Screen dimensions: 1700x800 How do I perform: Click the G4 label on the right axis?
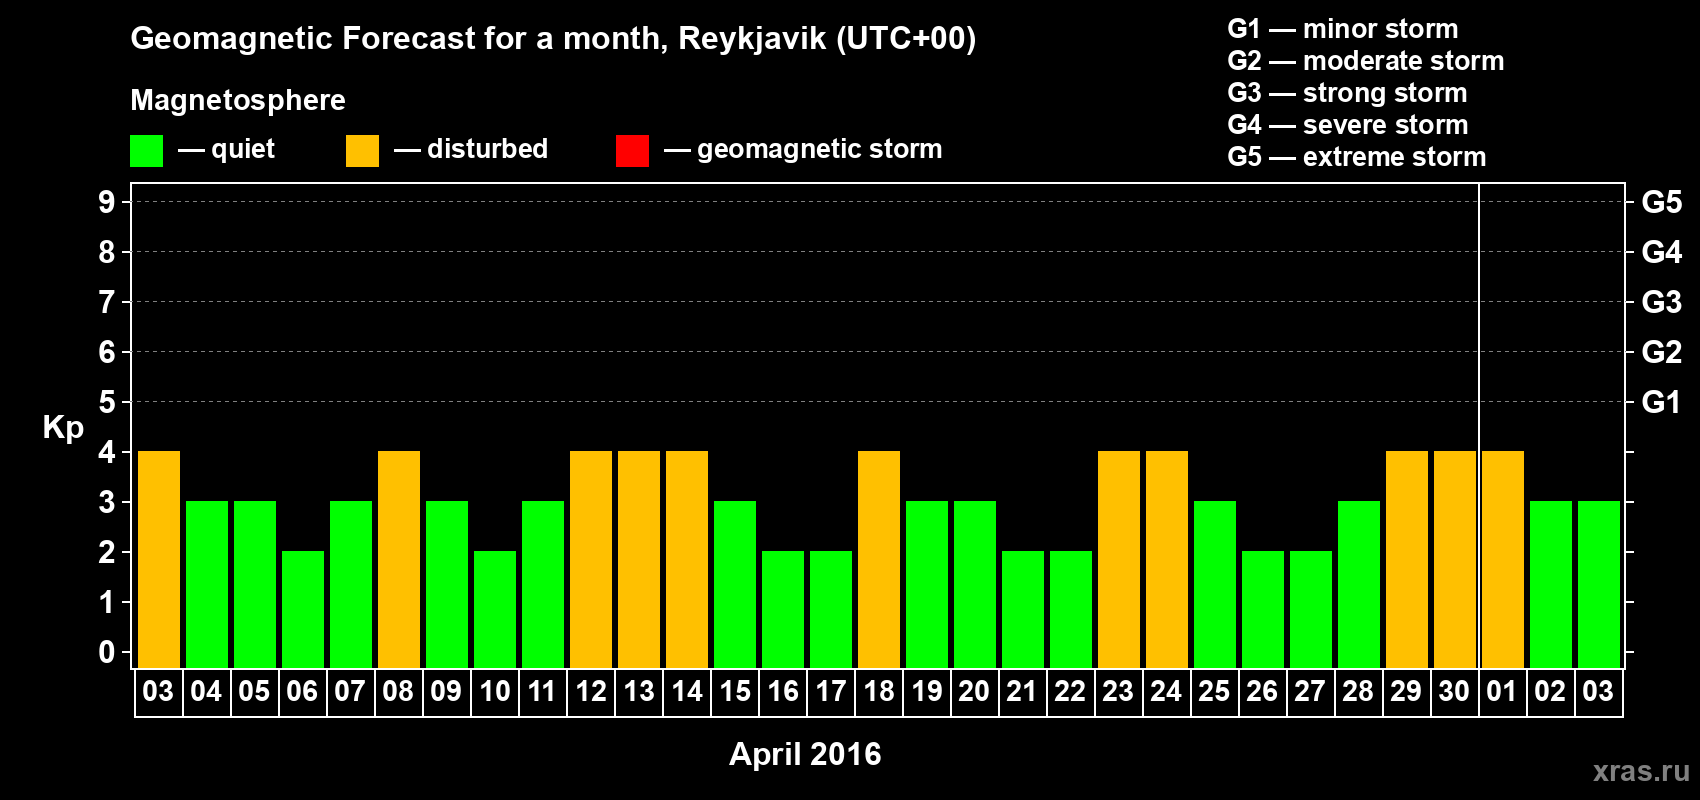tap(1661, 252)
